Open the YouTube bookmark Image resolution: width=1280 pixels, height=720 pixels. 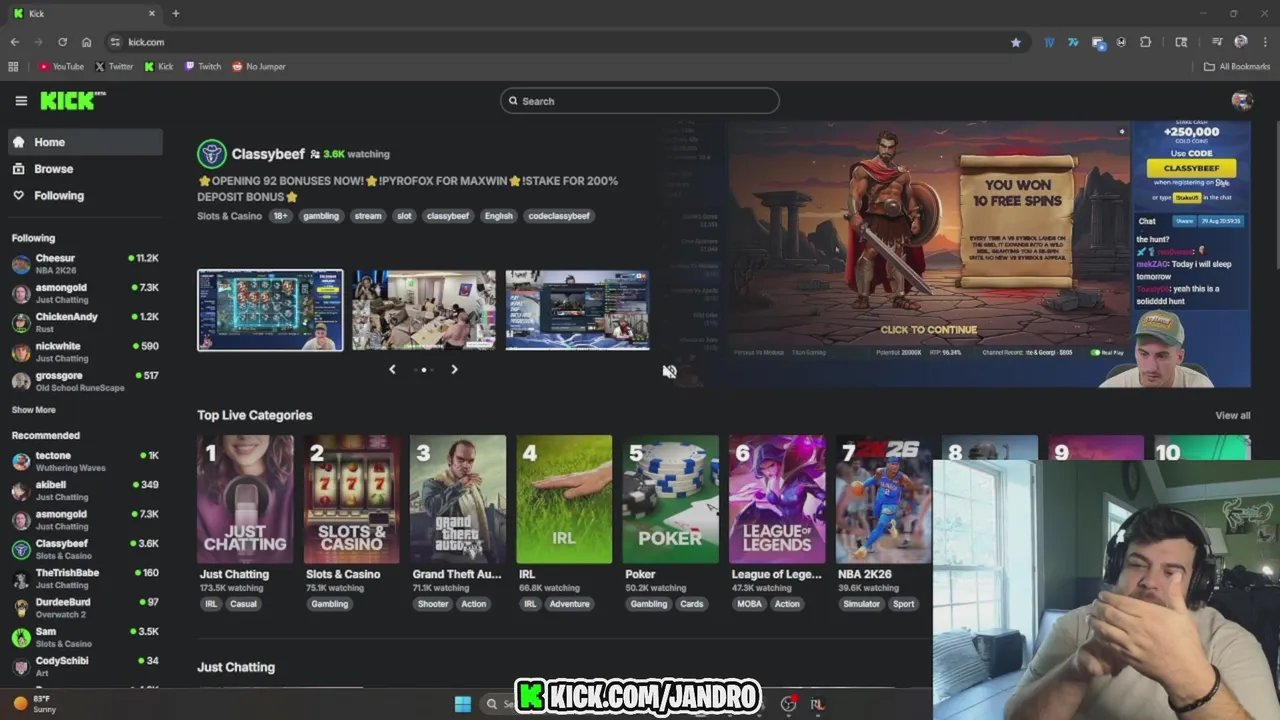click(61, 67)
